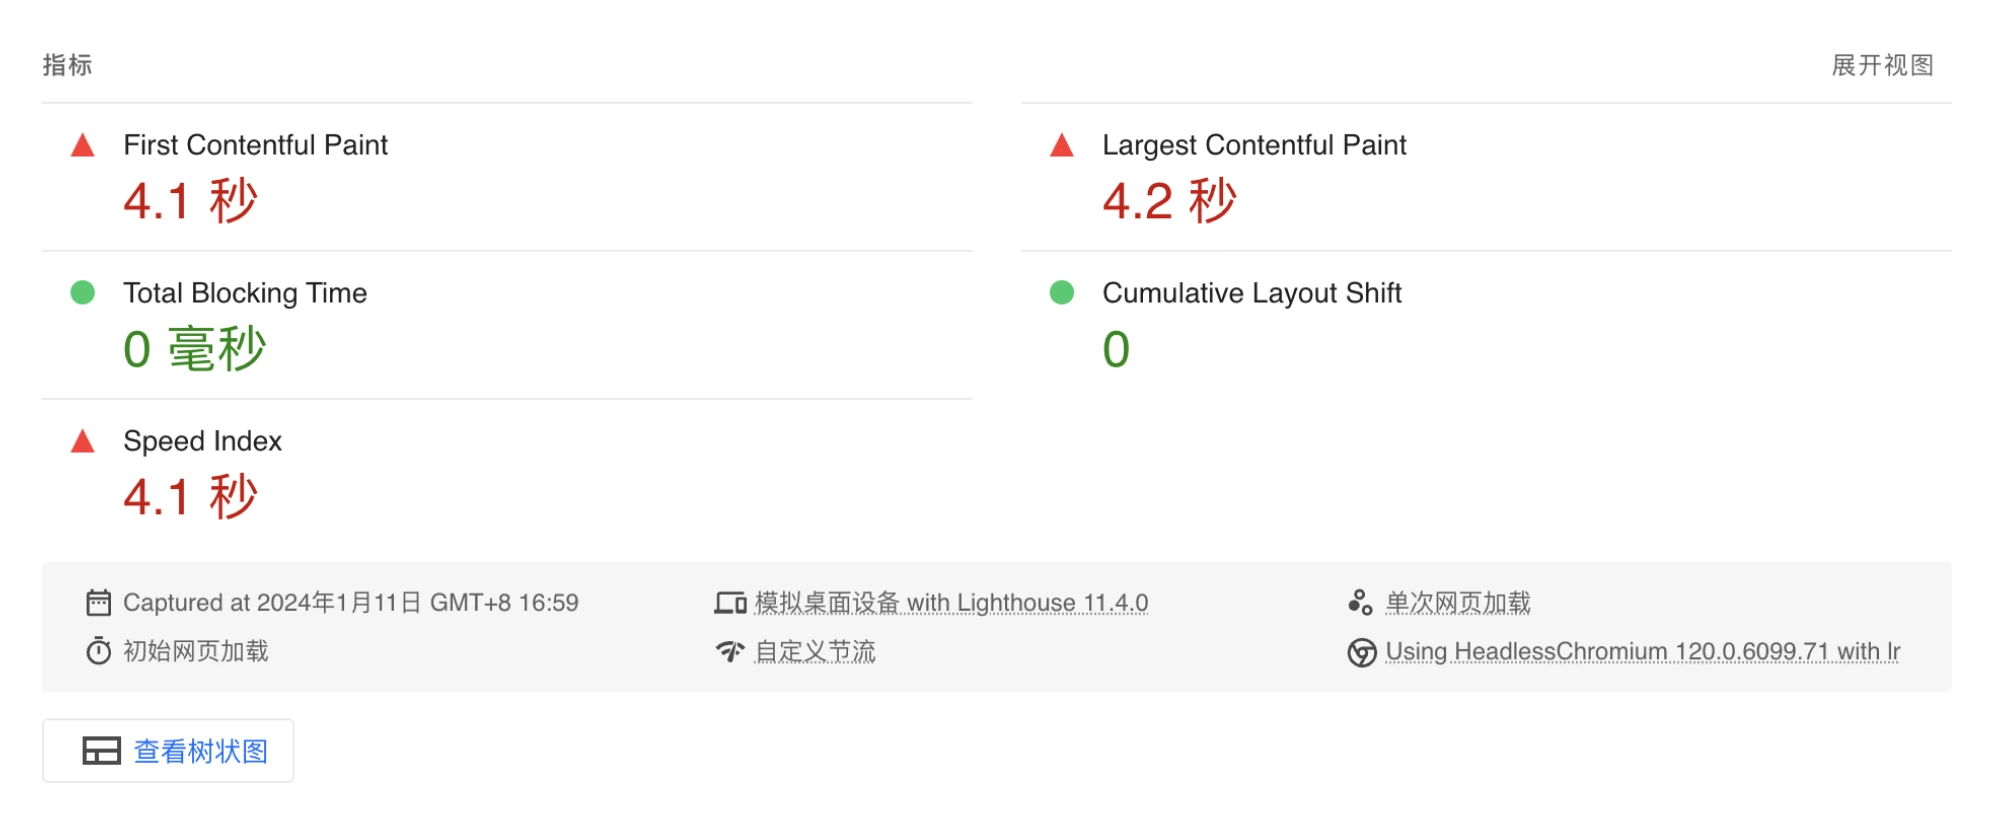Click the 指标 section heading
Image resolution: width=1995 pixels, height=822 pixels.
click(67, 66)
